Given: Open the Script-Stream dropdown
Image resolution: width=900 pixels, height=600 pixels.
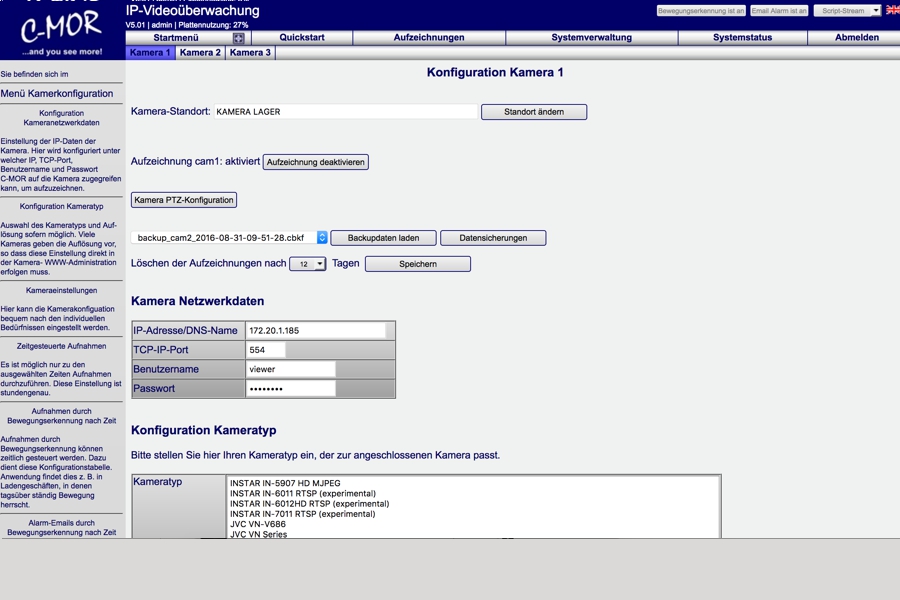Looking at the screenshot, I should (x=847, y=11).
